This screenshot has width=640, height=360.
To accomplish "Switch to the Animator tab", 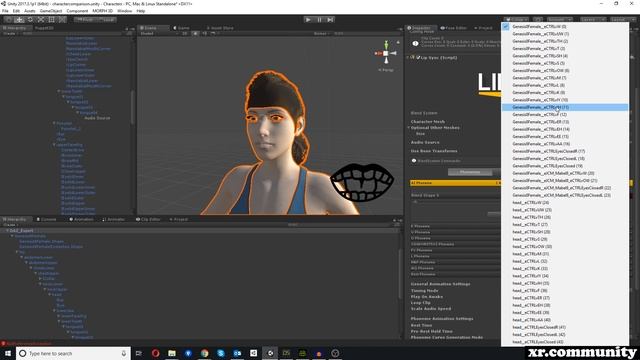I will 114,219.
